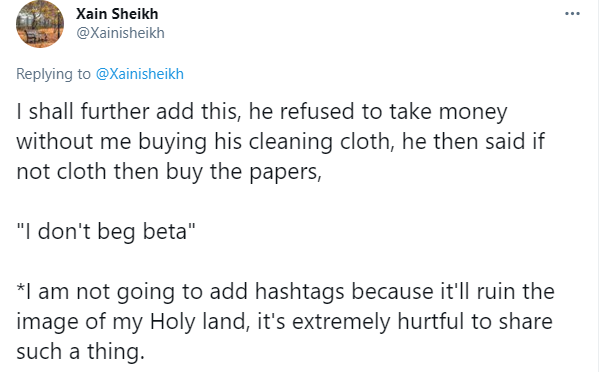This screenshot has width=601, height=372.
Task: Click the word "hashtags" in the tweet
Action: point(300,292)
